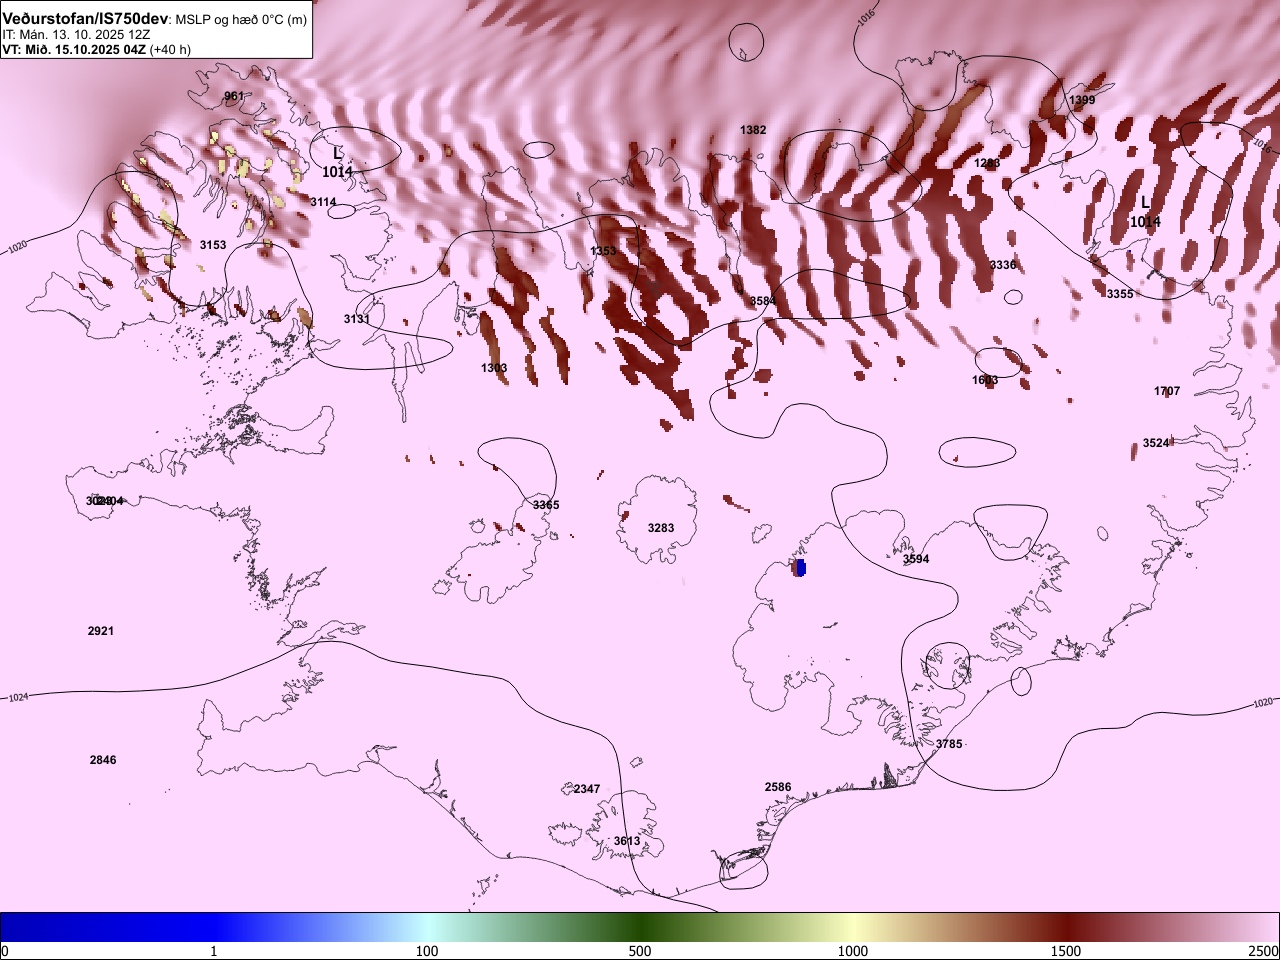Click the MSLP og hæð 0°C (m) caption
The width and height of the screenshot is (1280, 960).
pos(242,20)
